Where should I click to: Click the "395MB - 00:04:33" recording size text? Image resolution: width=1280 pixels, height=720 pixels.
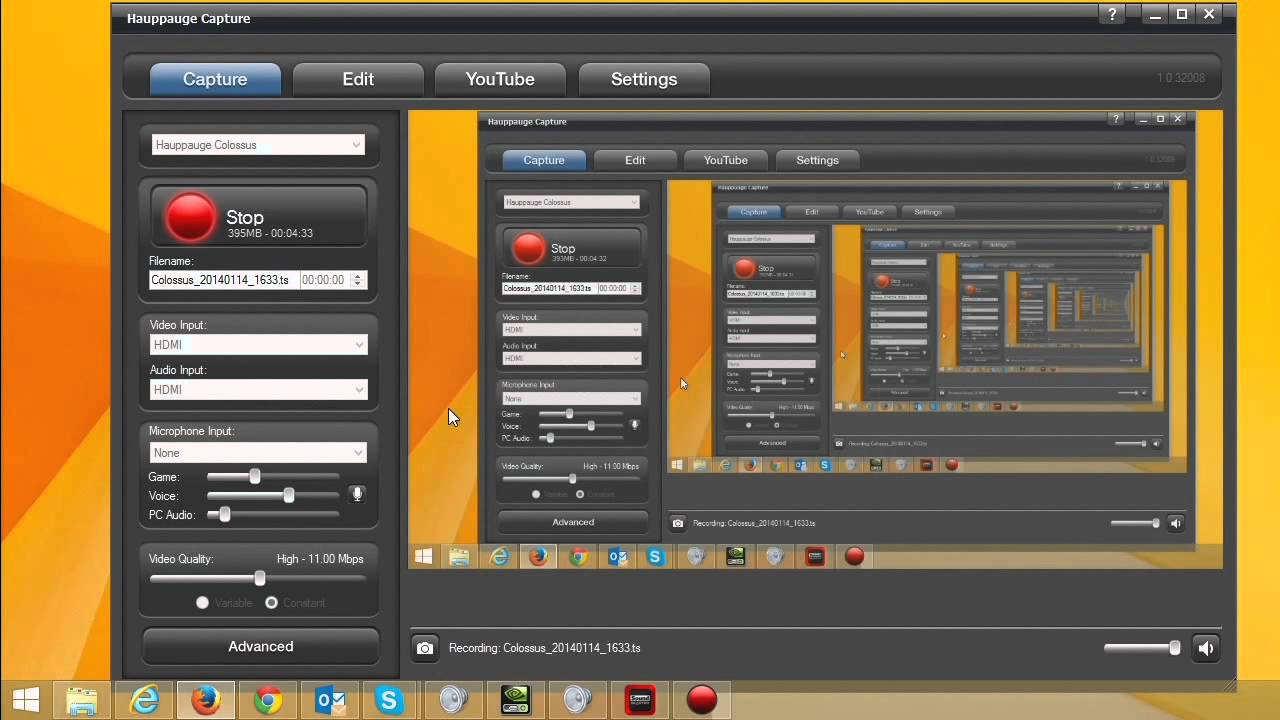(270, 233)
